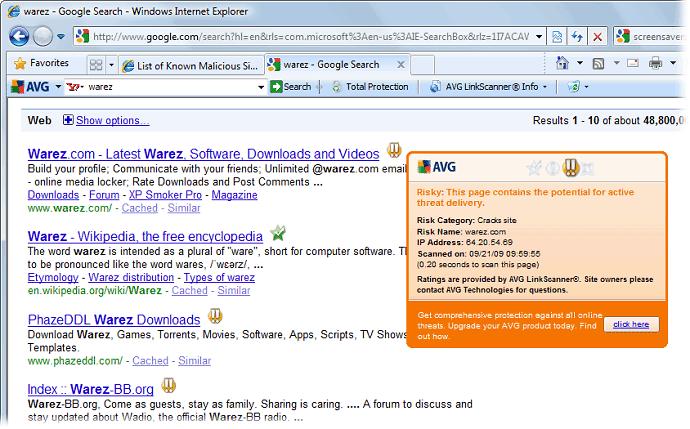Viewport: 690px width, 429px height.
Task: Click the 'Magazine' sitelink
Action: click(235, 195)
